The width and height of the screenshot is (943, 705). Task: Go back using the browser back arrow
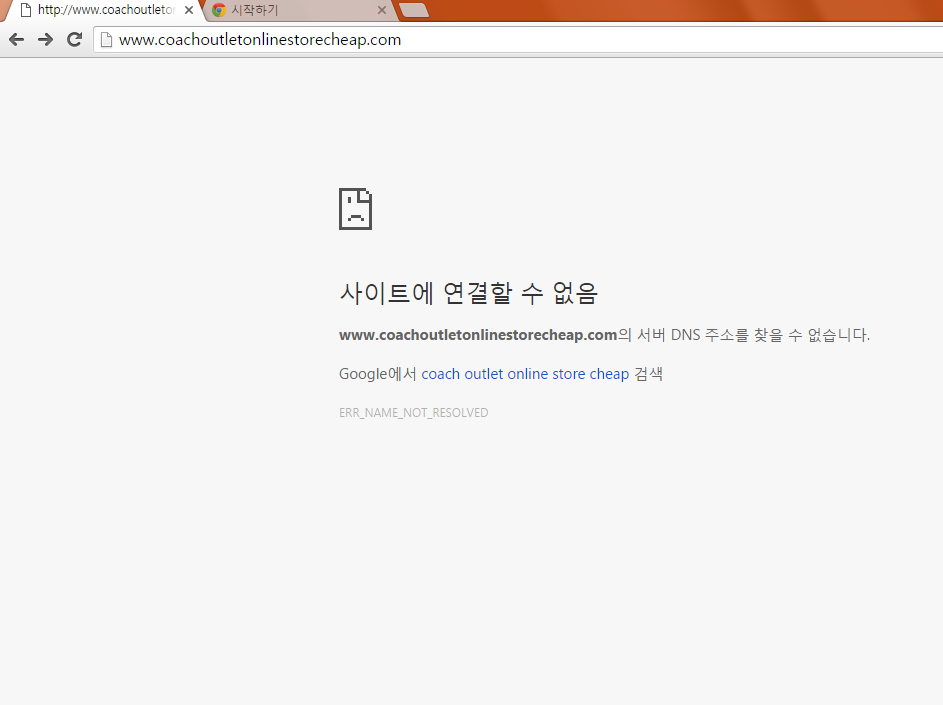(x=17, y=40)
